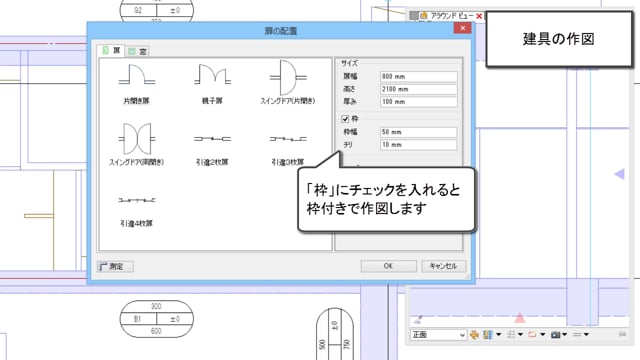Expand the grid icon dropdown arrow

coord(520,335)
